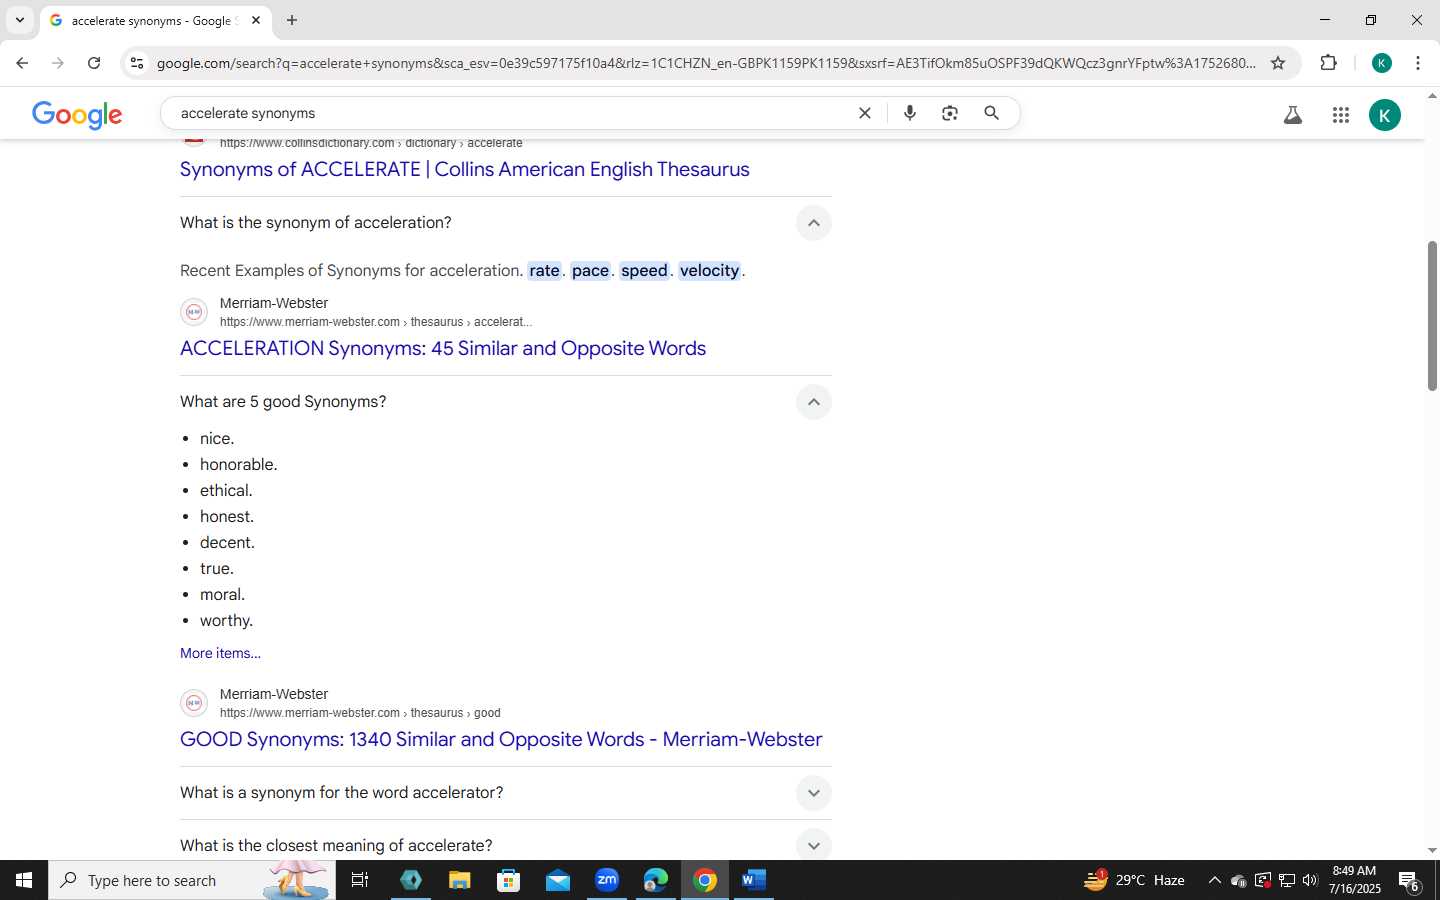
Task: Open Word from taskbar
Action: [x=754, y=880]
